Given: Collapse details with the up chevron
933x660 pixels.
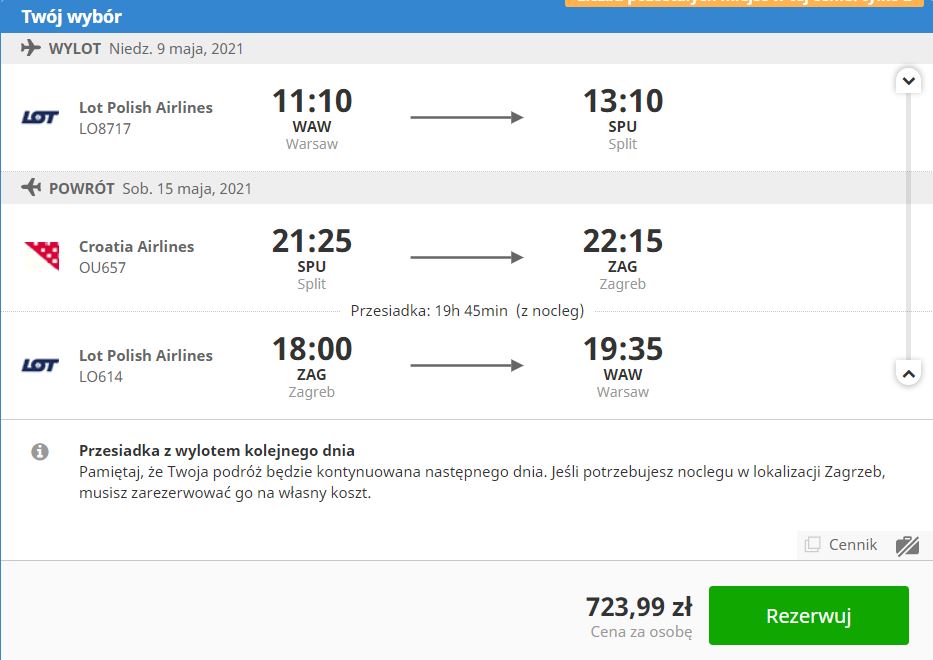Looking at the screenshot, I should [909, 374].
